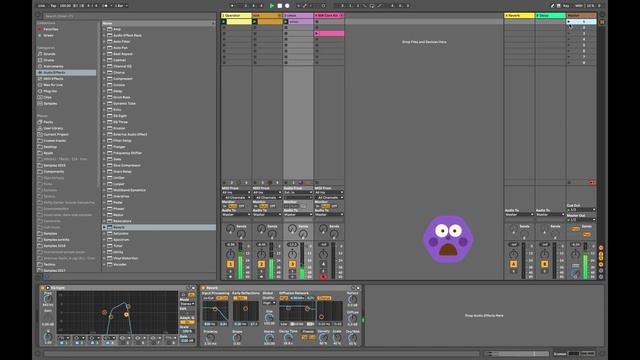The width and height of the screenshot is (640, 360).
Task: Open track 3 Audio From Ext. In dropdown
Action: (x=298, y=192)
